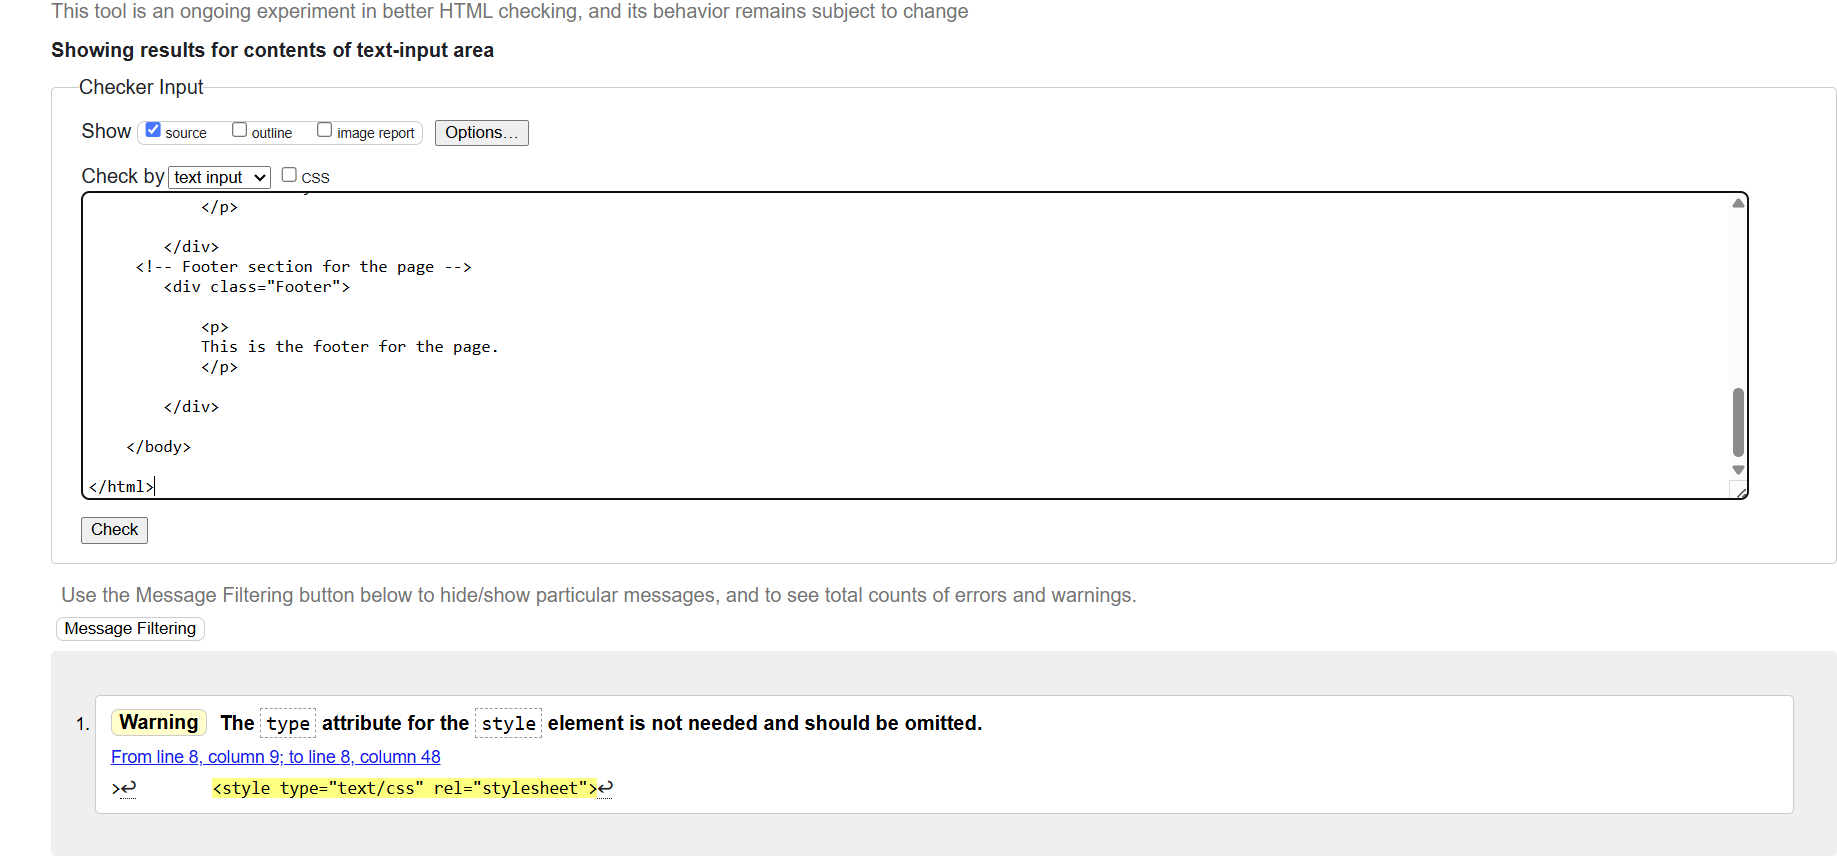The image size is (1837, 858).
Task: Click the 'style' code term in warning
Action: point(508,723)
